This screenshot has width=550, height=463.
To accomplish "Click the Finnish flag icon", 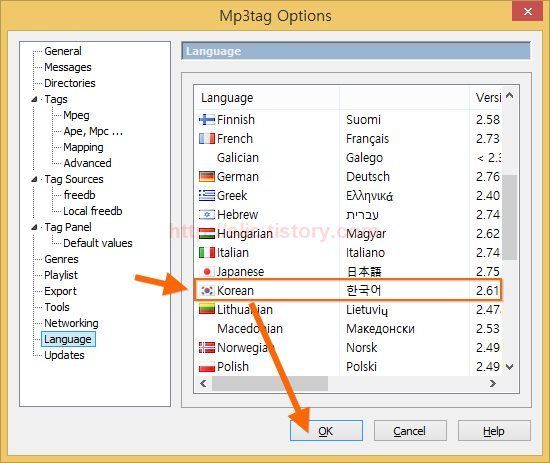I will pos(207,120).
